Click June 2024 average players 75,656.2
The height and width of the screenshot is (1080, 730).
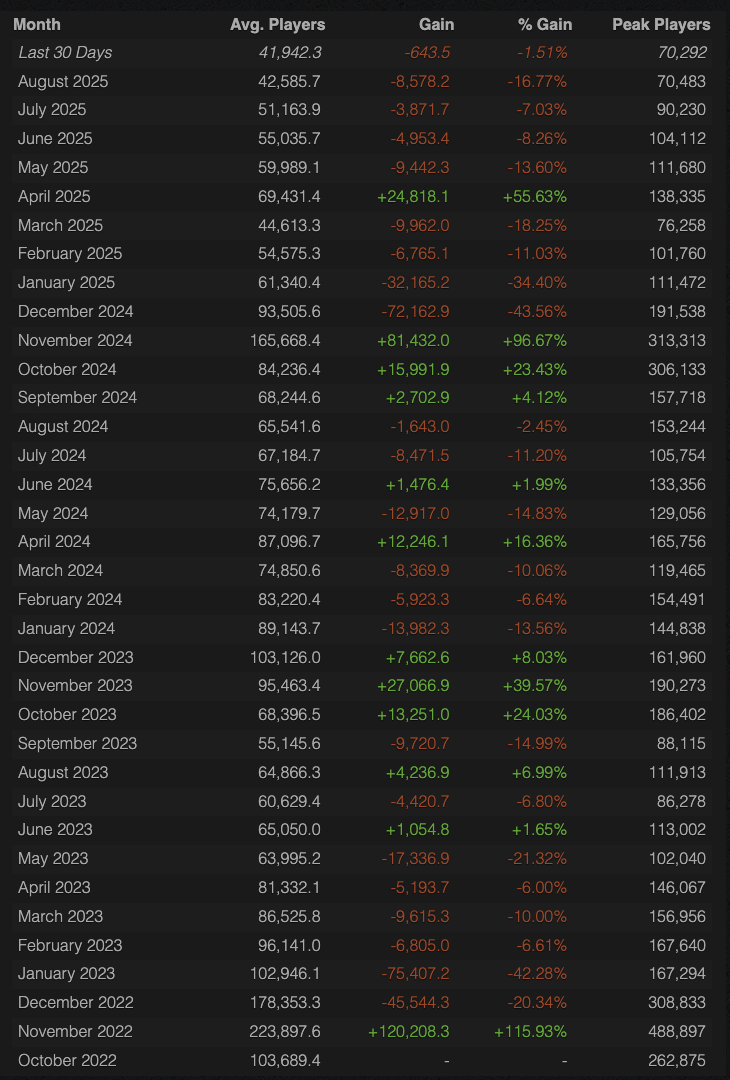pos(289,484)
